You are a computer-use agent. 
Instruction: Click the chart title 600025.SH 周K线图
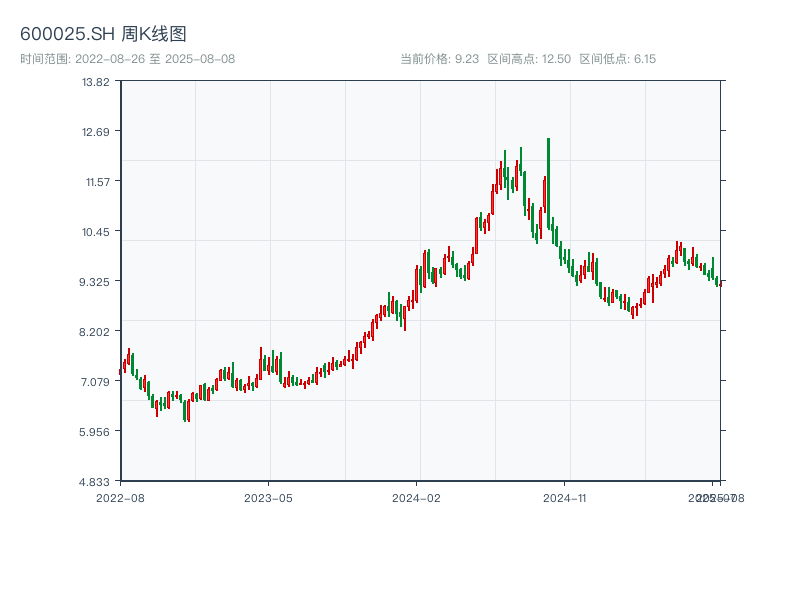coord(103,34)
